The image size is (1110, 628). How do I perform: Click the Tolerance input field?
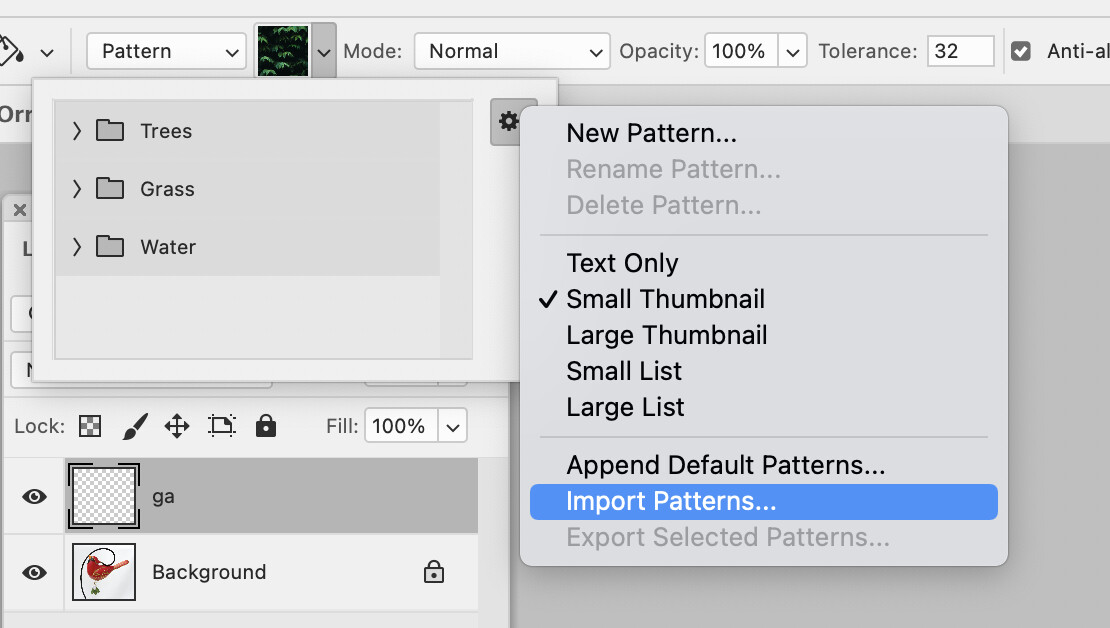pyautogui.click(x=961, y=51)
